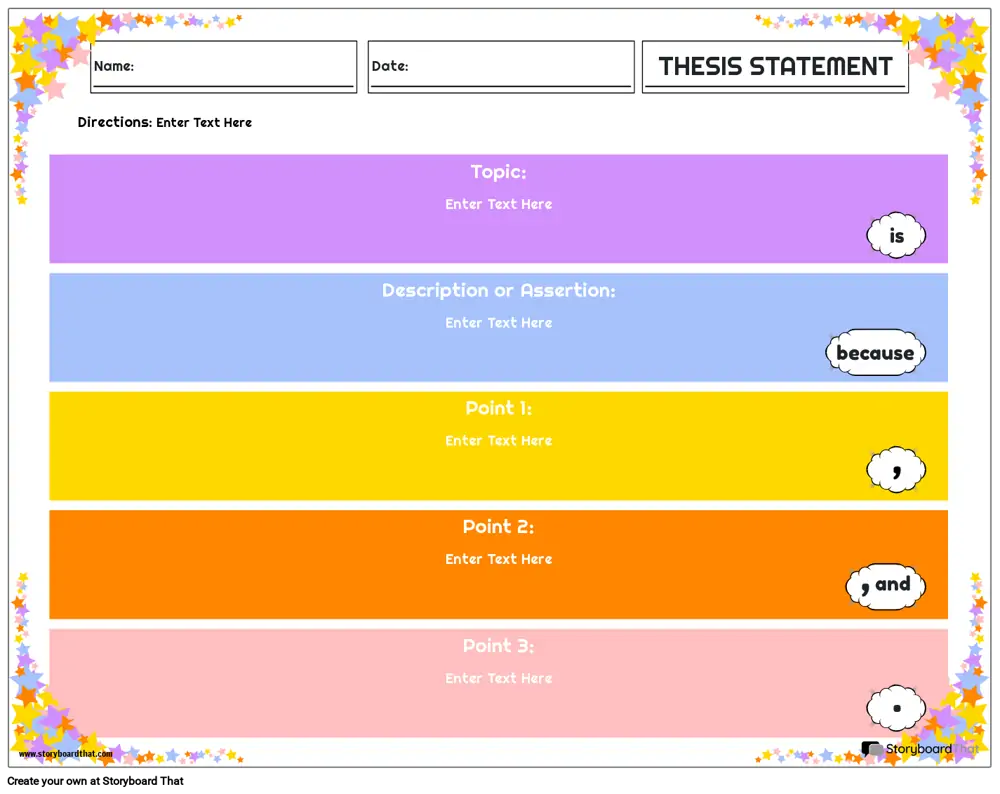The width and height of the screenshot is (1000, 794).
Task: Select the "because" cloud bubble
Action: pyautogui.click(x=875, y=353)
